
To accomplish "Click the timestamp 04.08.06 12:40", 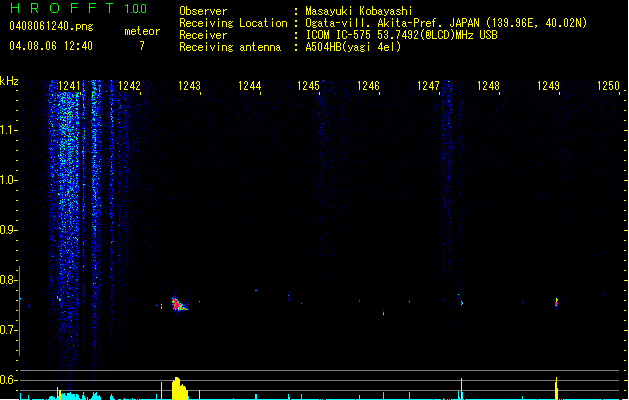I will coord(51,46).
